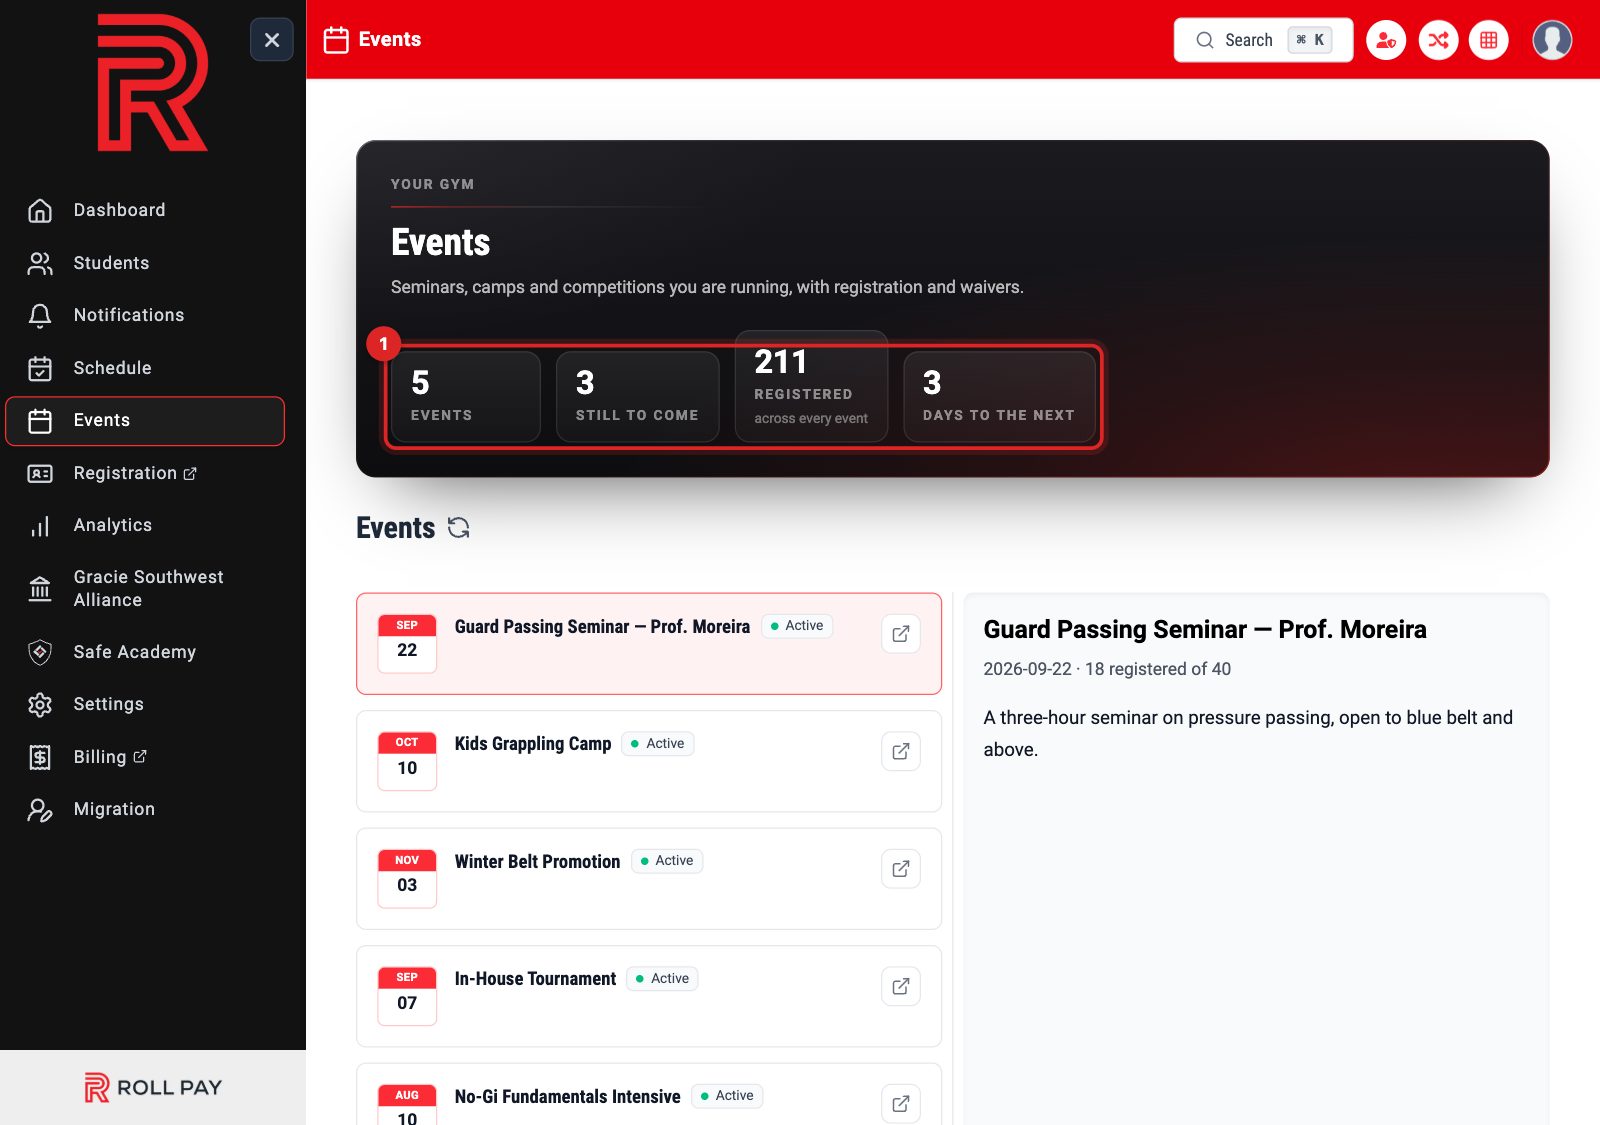
Task: Click the 211 Registered stat card
Action: pos(812,386)
